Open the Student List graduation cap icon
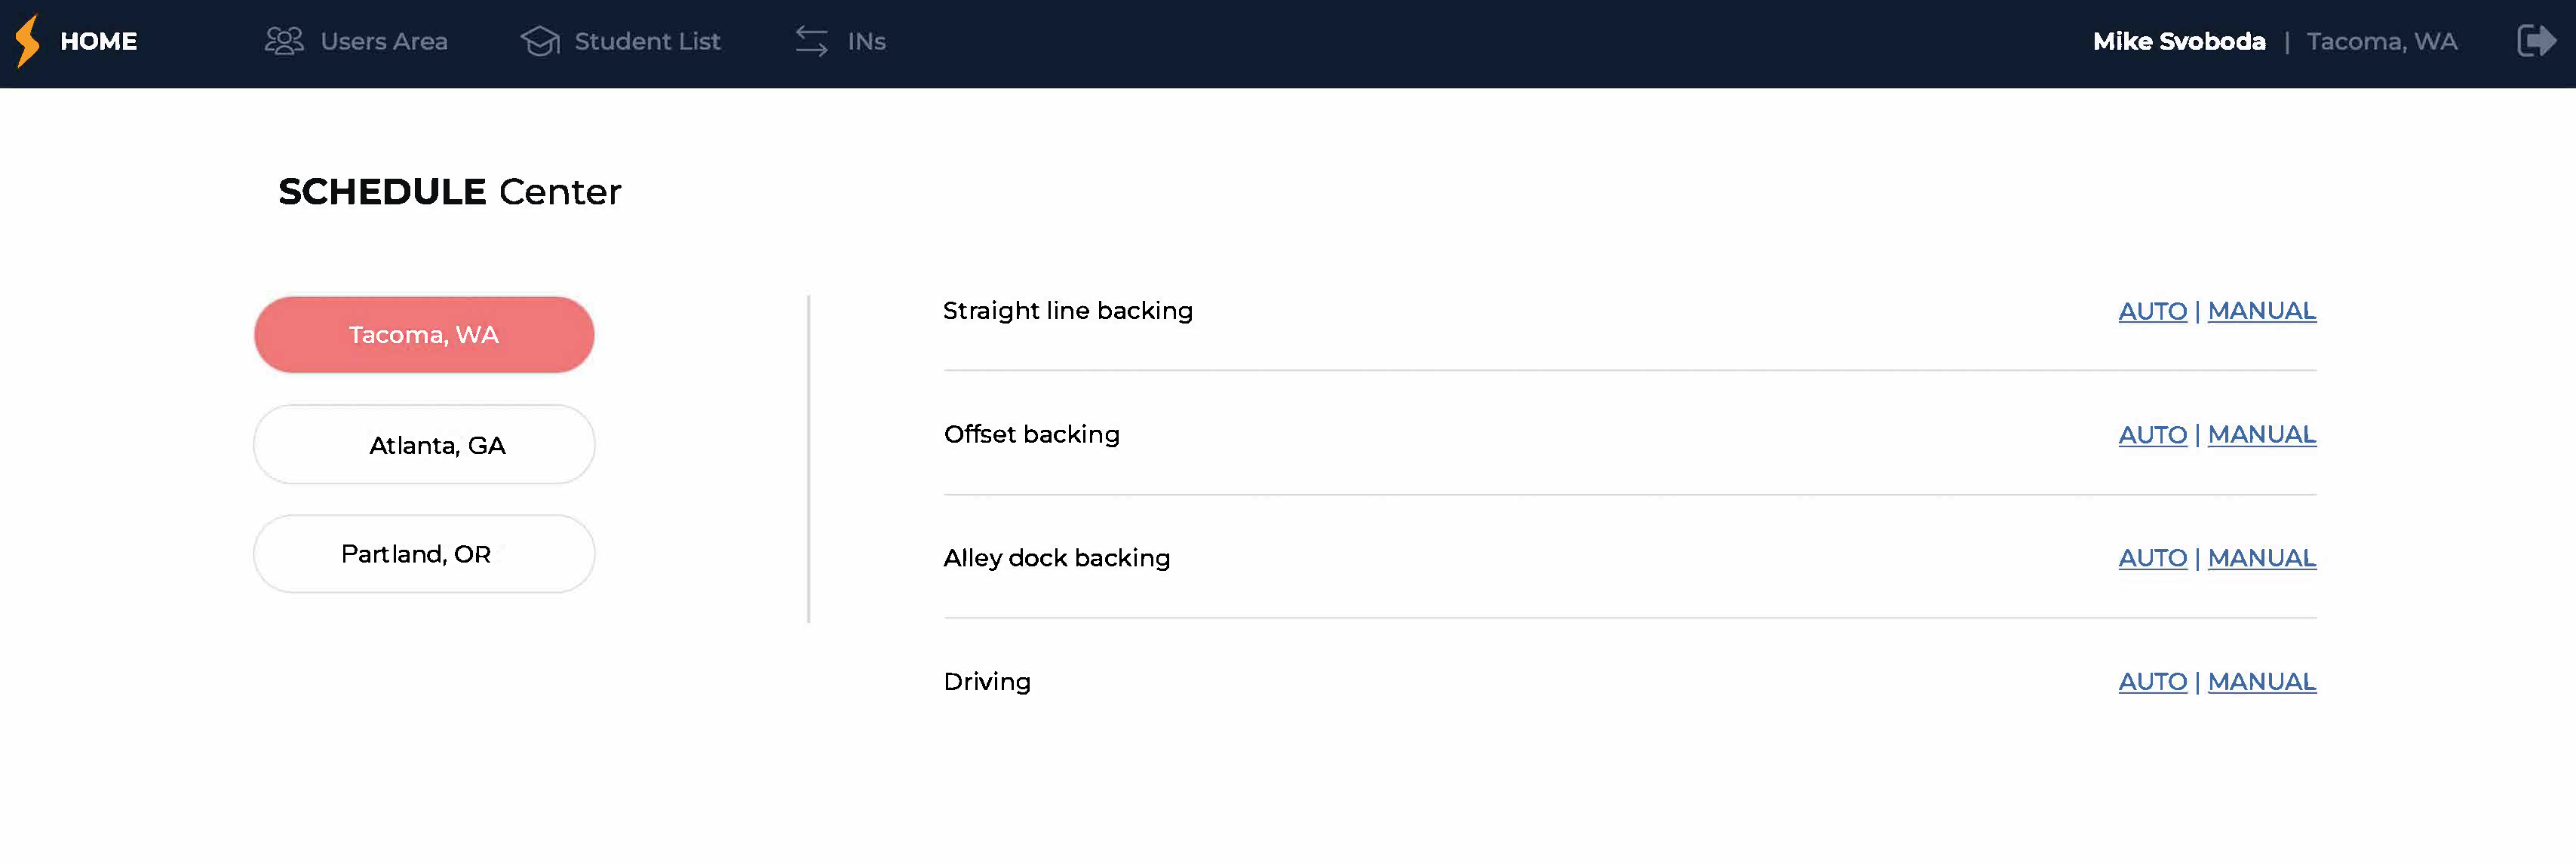This screenshot has width=2576, height=865. [539, 41]
